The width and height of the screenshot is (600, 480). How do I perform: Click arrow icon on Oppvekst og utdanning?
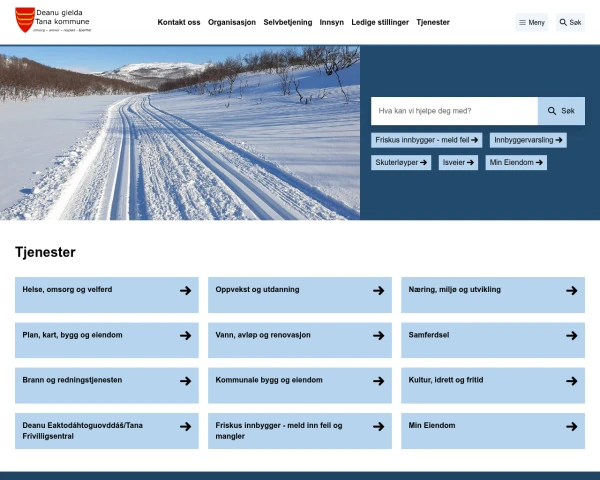(379, 291)
